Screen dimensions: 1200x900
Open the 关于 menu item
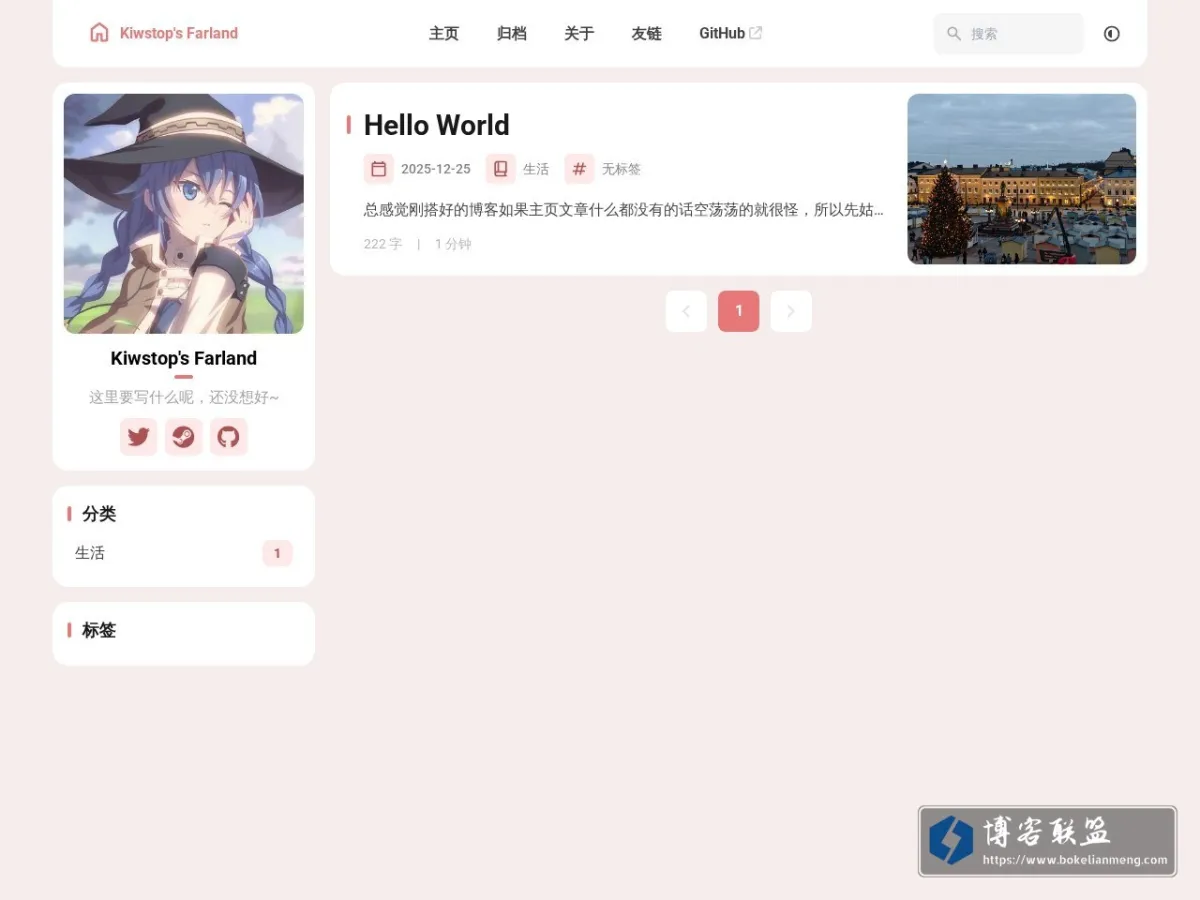579,33
